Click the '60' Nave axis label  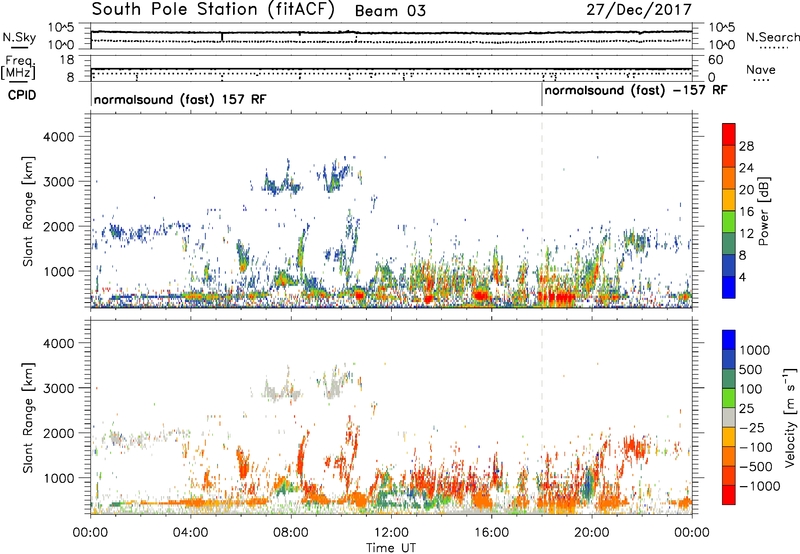tap(716, 60)
